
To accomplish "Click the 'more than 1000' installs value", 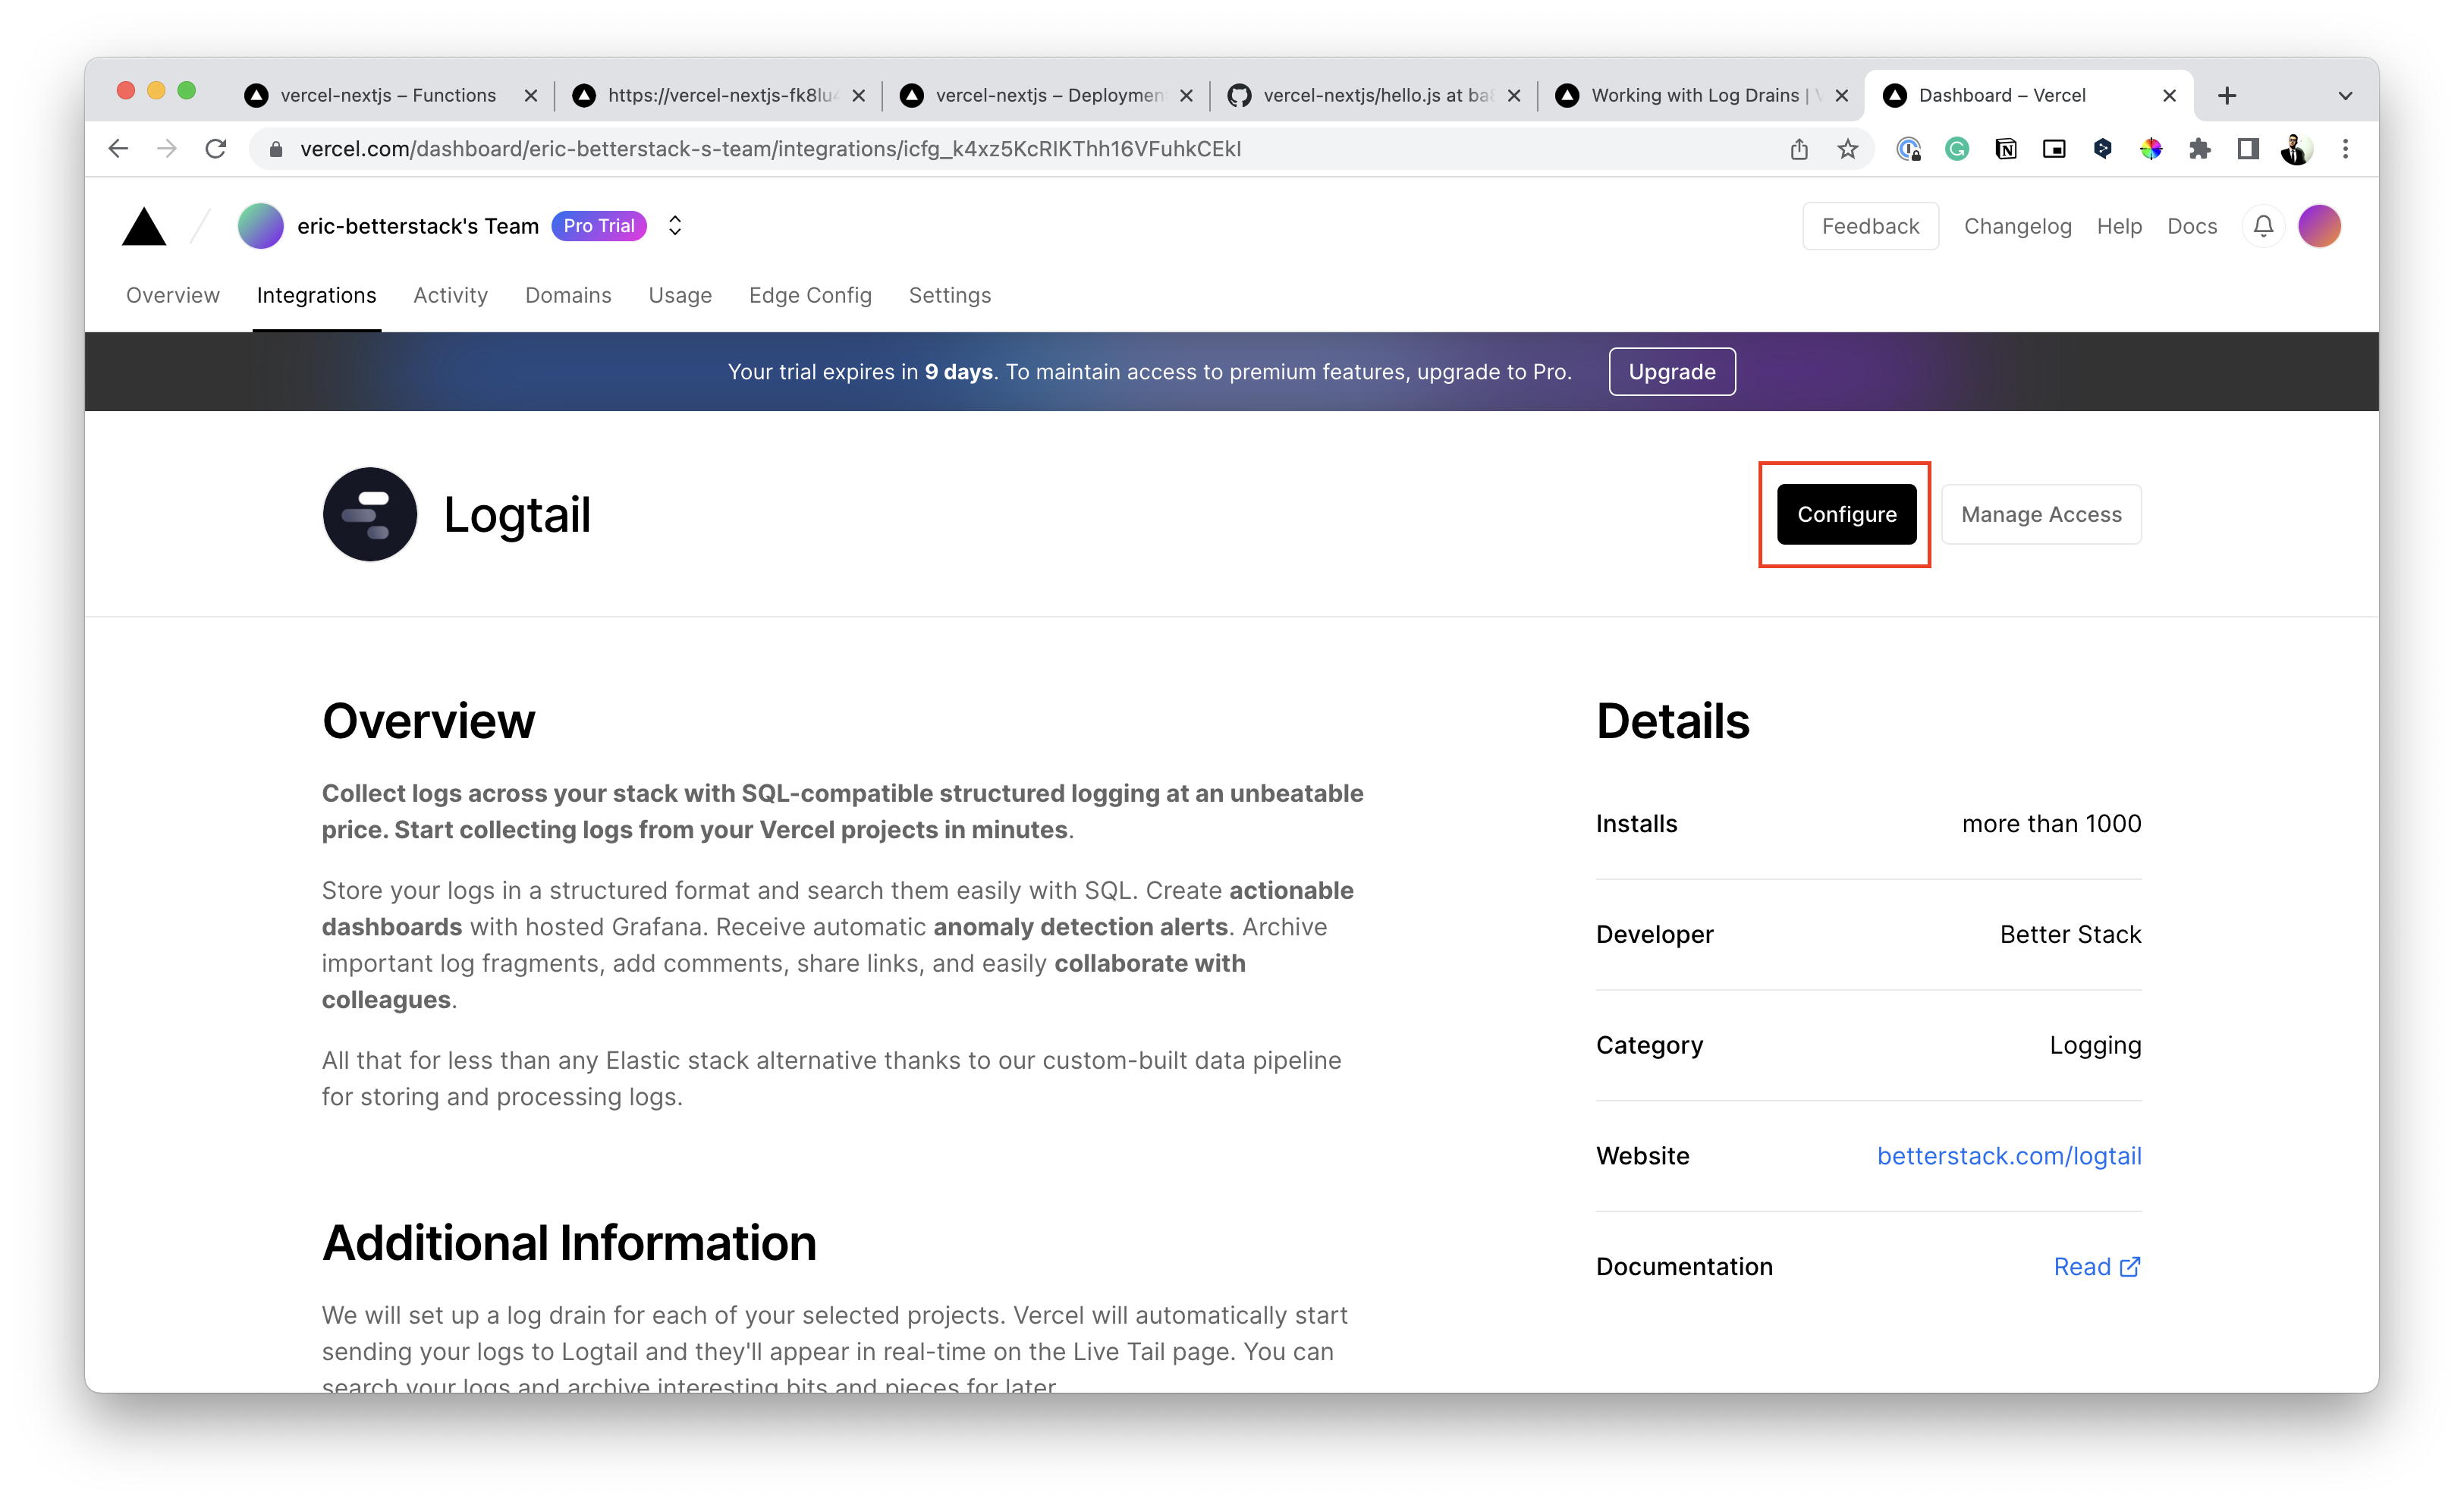I will (x=2051, y=823).
